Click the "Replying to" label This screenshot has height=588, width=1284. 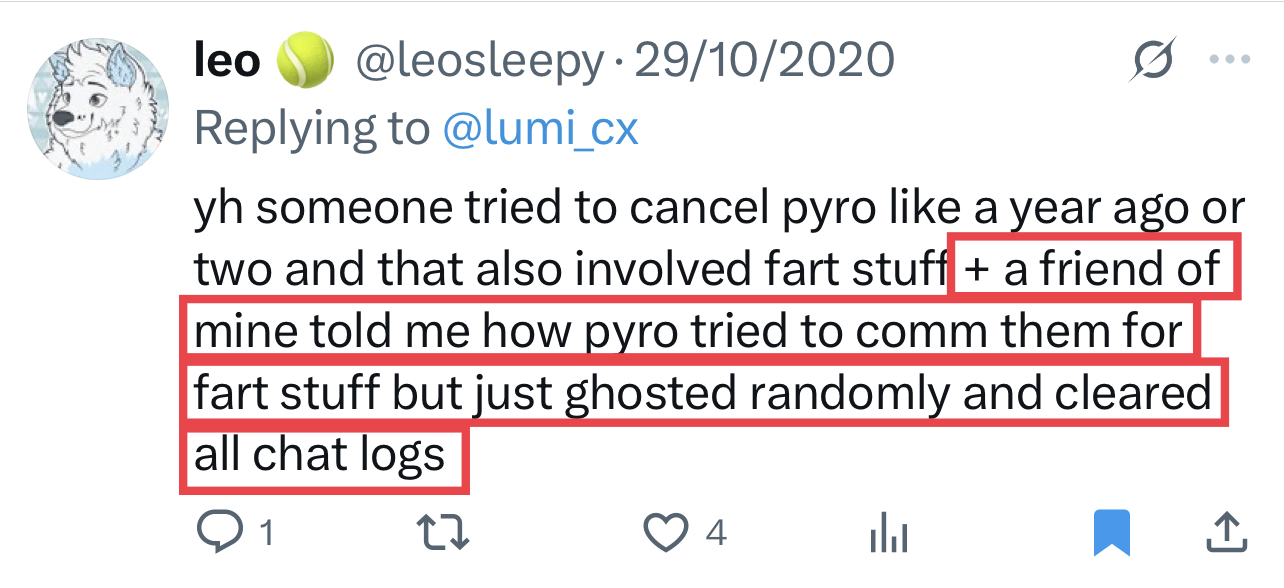click(311, 128)
